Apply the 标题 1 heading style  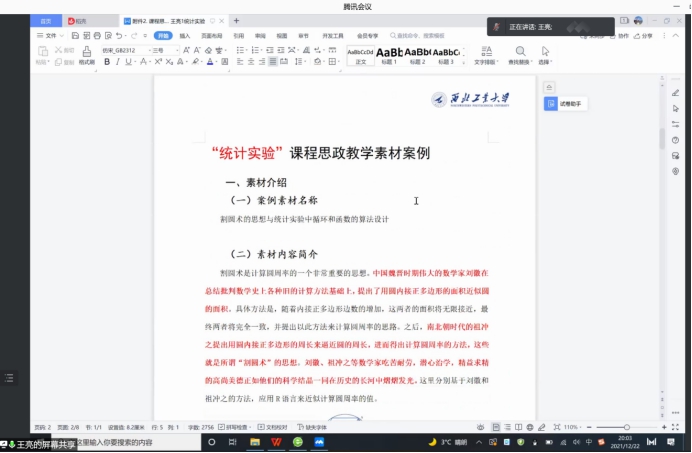click(389, 55)
